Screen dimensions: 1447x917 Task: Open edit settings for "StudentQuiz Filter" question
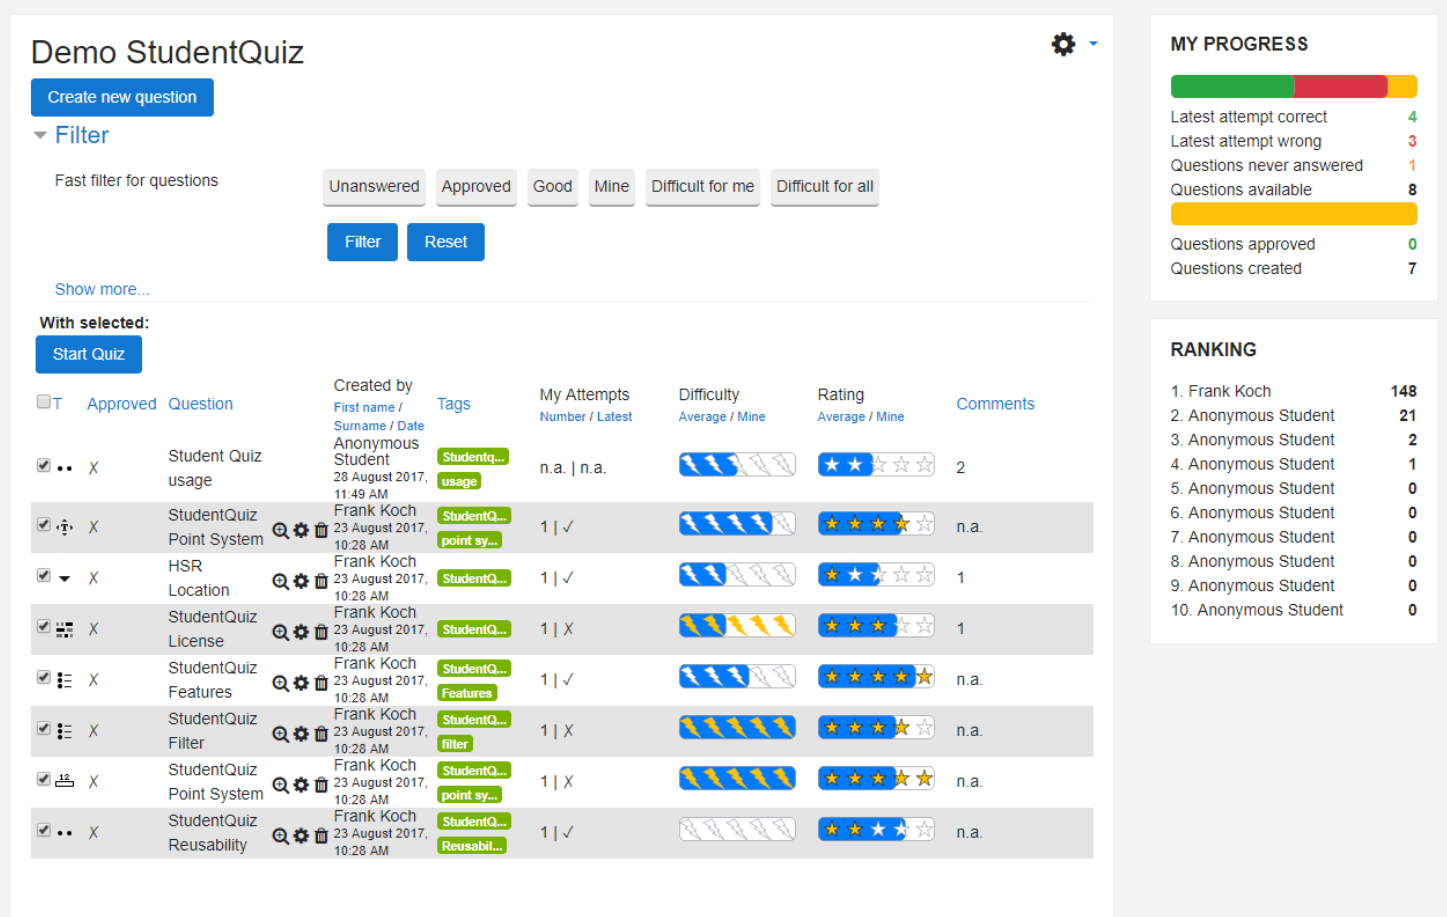click(x=301, y=733)
